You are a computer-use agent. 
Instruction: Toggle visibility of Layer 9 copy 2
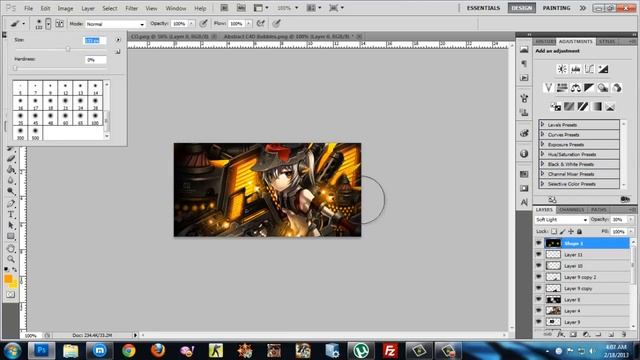tap(538, 277)
